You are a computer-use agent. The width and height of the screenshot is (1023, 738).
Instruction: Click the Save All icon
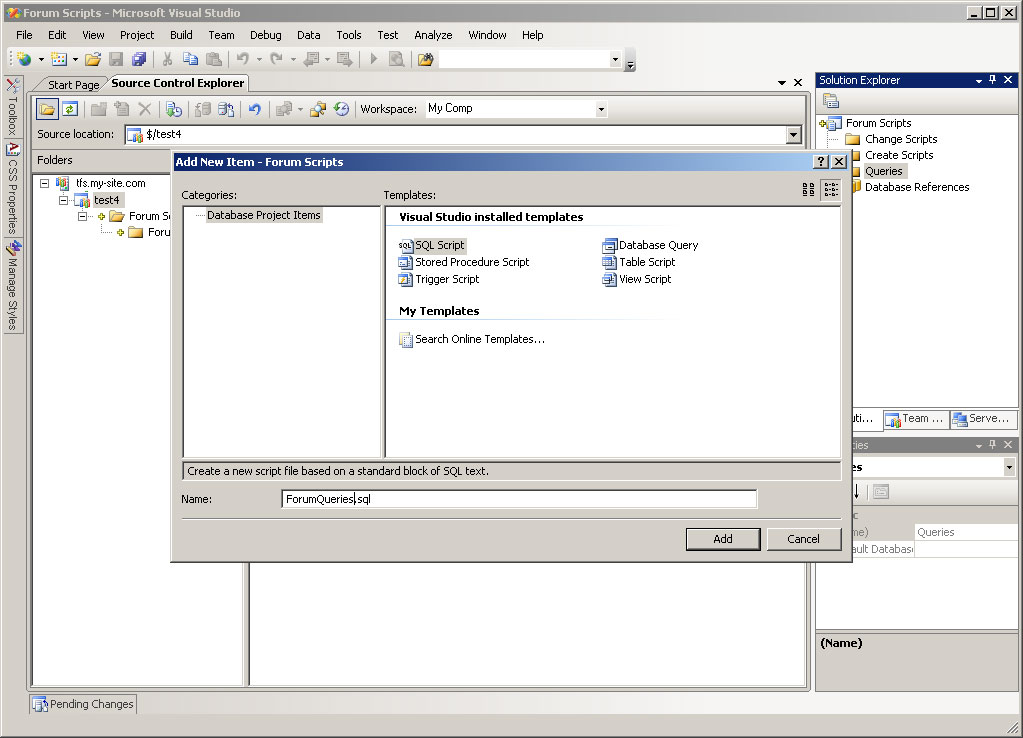[x=138, y=59]
